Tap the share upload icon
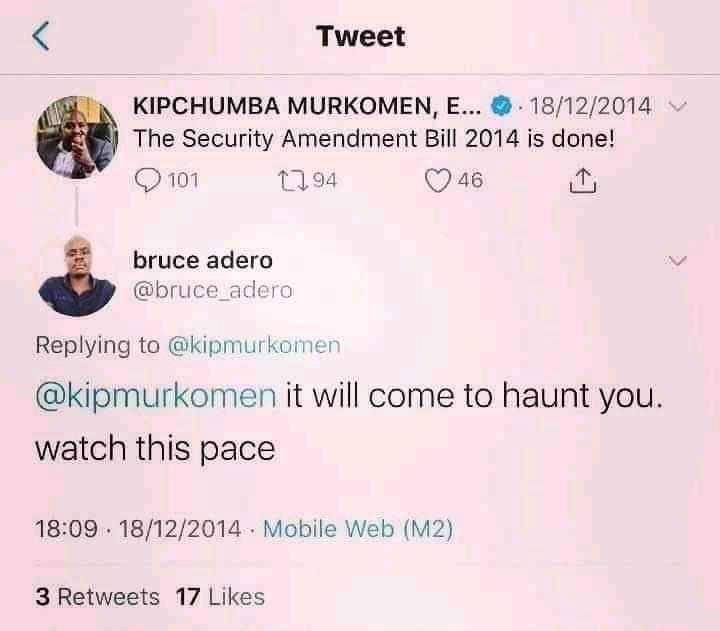The image size is (720, 631). [583, 180]
